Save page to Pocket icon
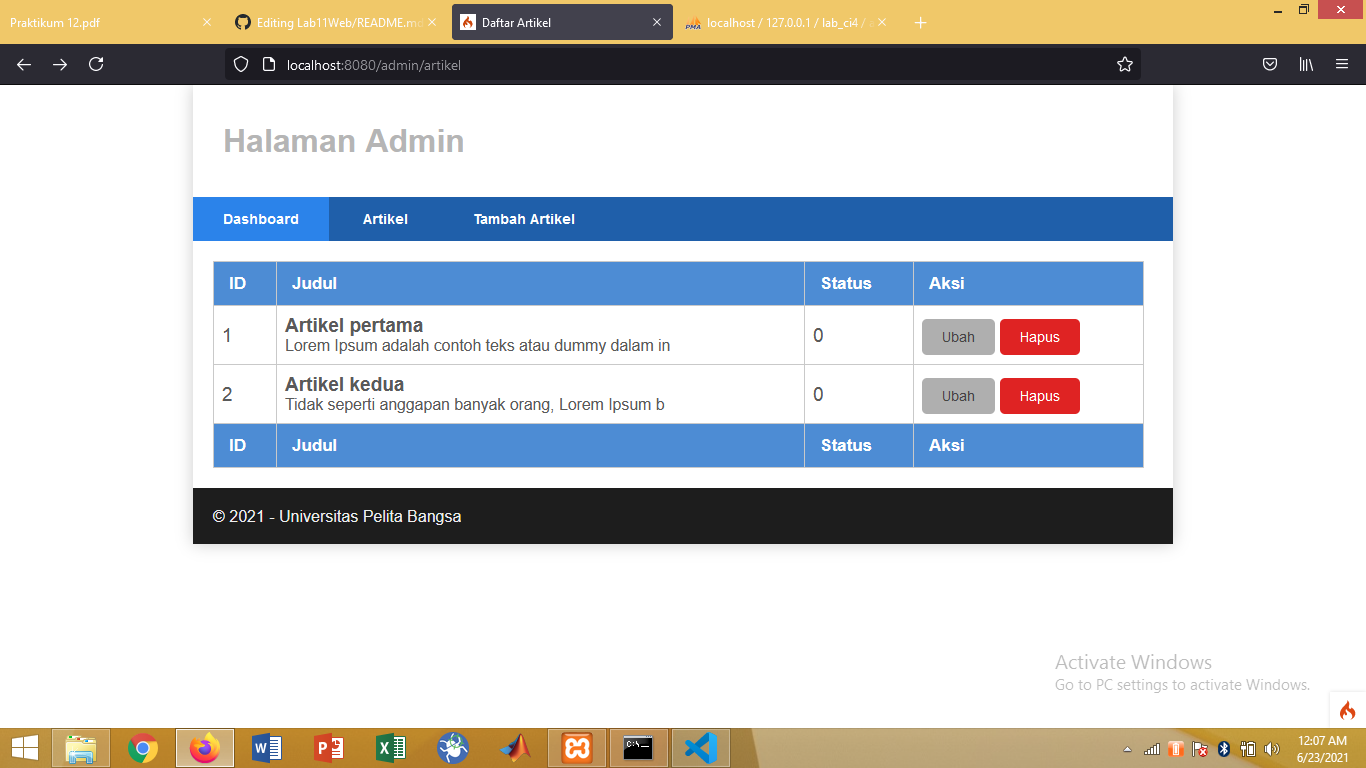Screen dimensions: 1366x768 [x=1269, y=64]
